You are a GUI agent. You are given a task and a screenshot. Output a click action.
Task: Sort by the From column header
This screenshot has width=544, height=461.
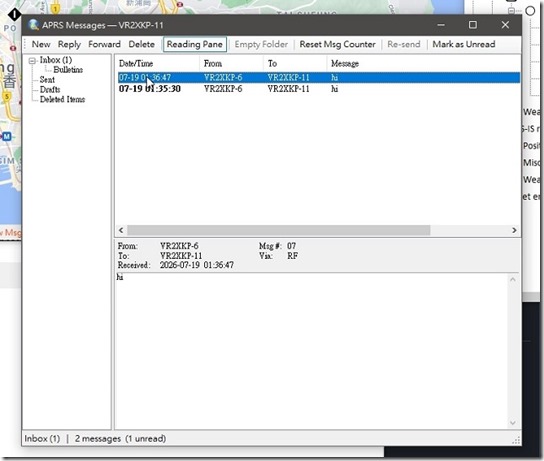tap(231, 63)
